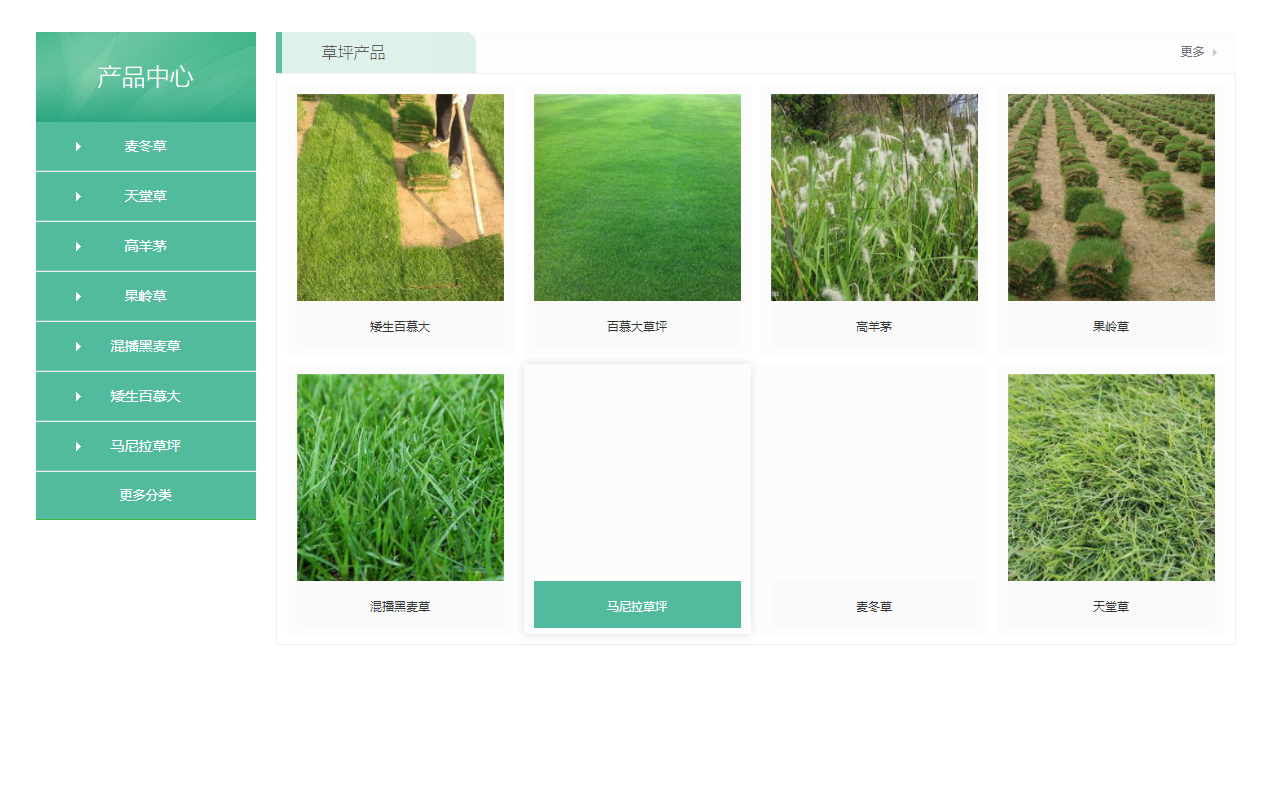Click the highlighted 马尼拉草坪 product label
This screenshot has height=797, width=1284.
tap(637, 605)
